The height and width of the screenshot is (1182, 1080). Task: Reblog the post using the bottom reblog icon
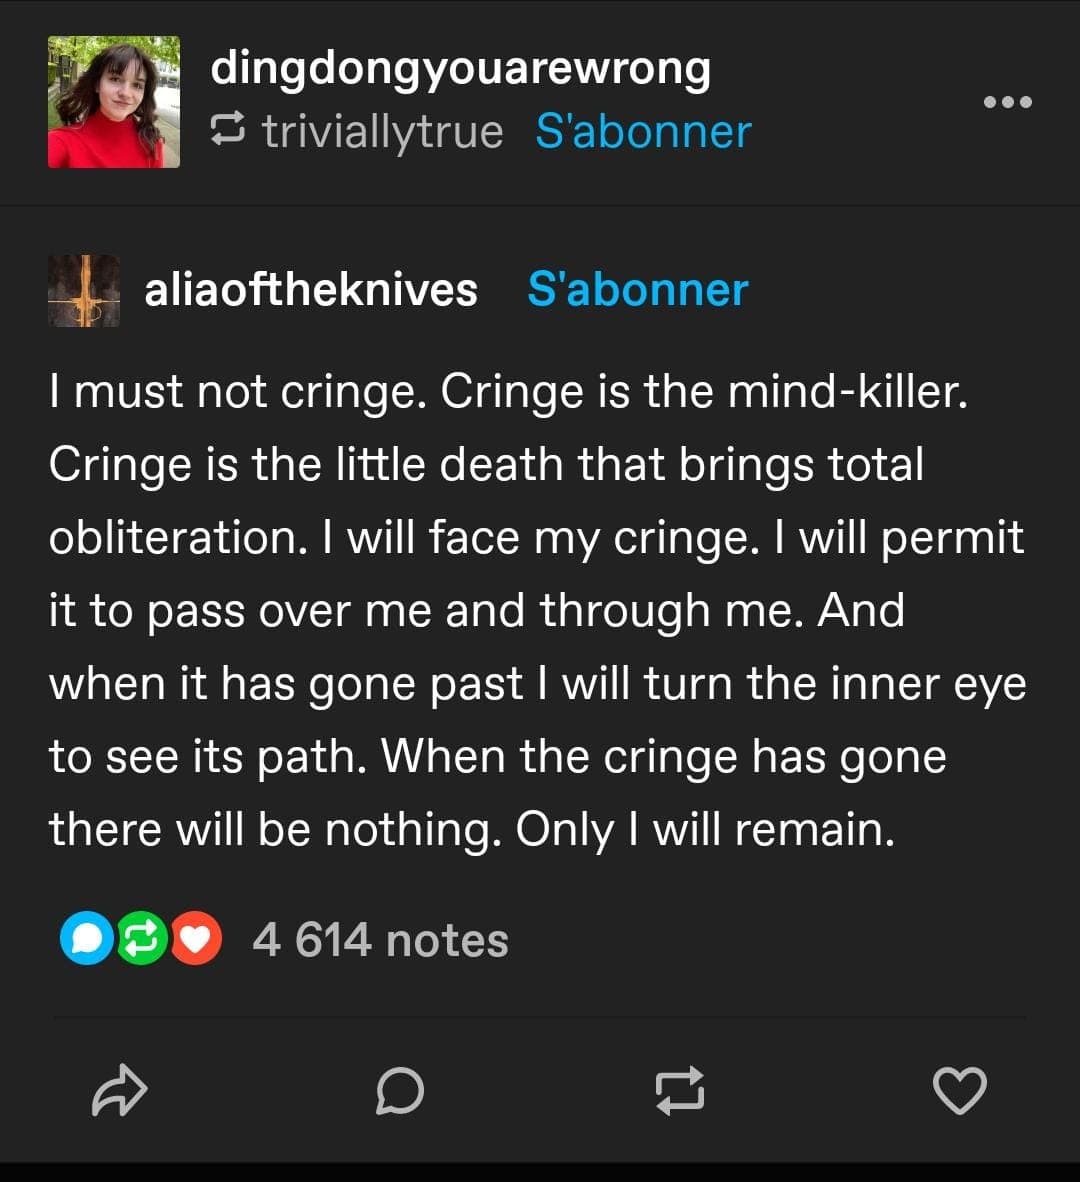(x=680, y=1091)
